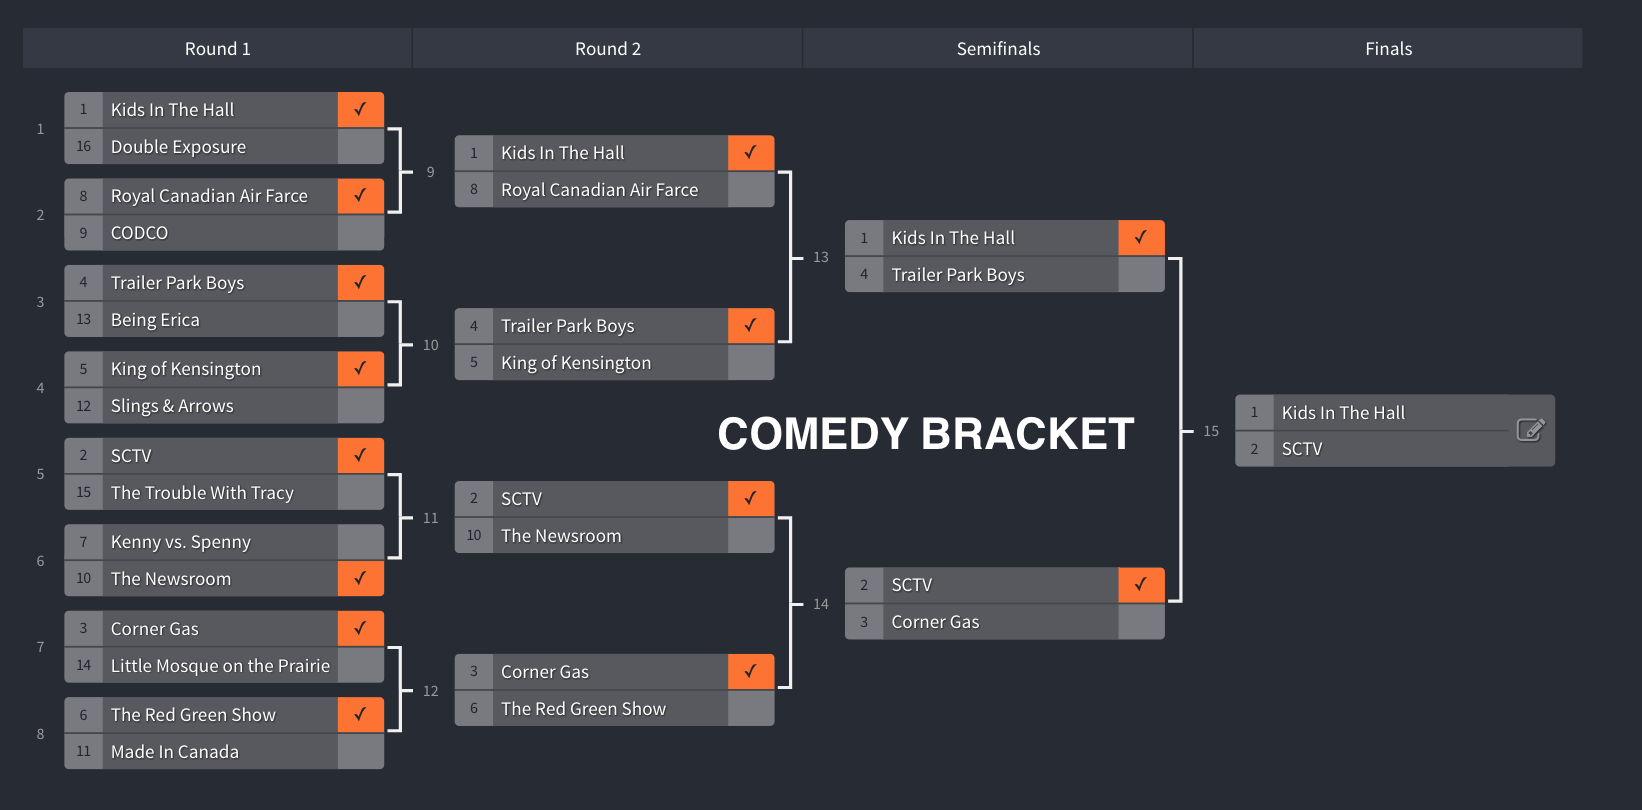Click the checkmark beside The Red Green Show in Round 1
1642x810 pixels.
360,715
